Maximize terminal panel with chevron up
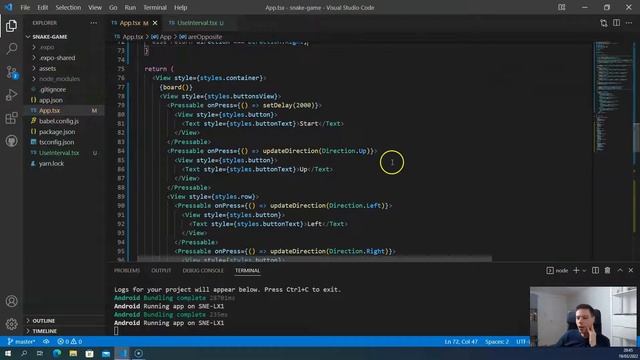The width and height of the screenshot is (640, 360). pyautogui.click(x=620, y=270)
